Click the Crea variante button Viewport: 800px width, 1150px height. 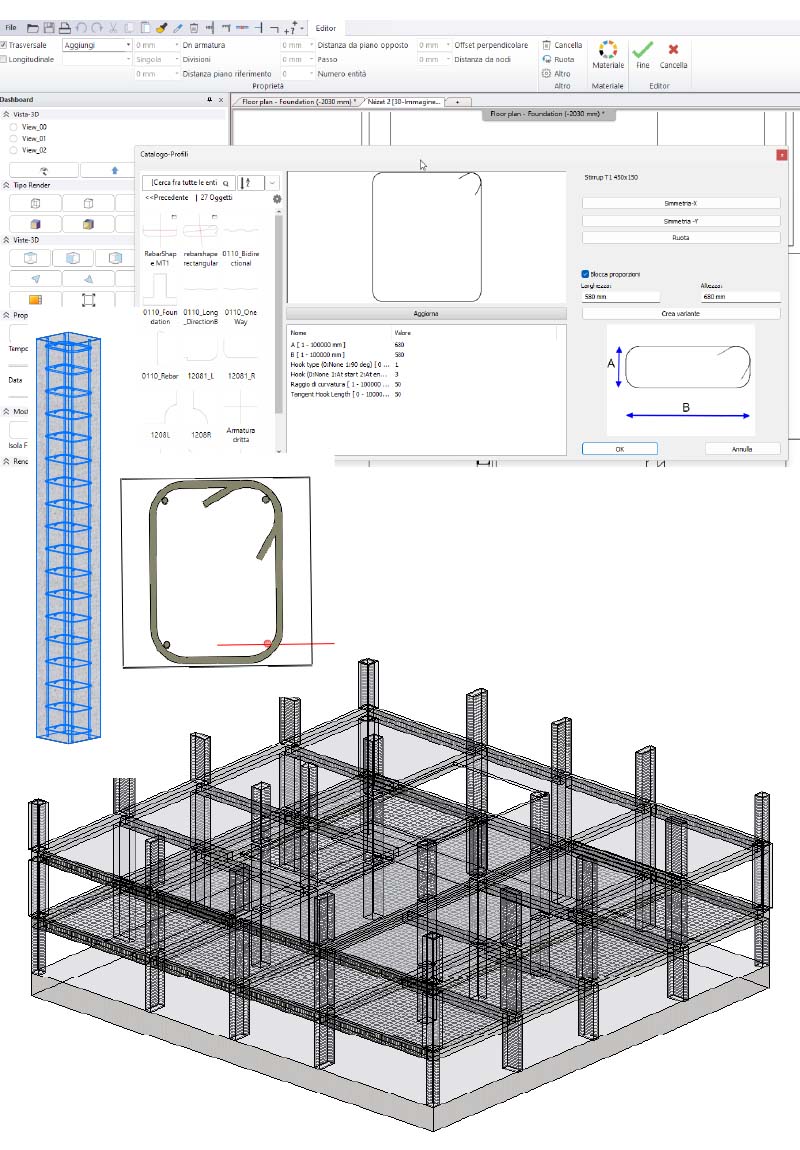[680, 311]
